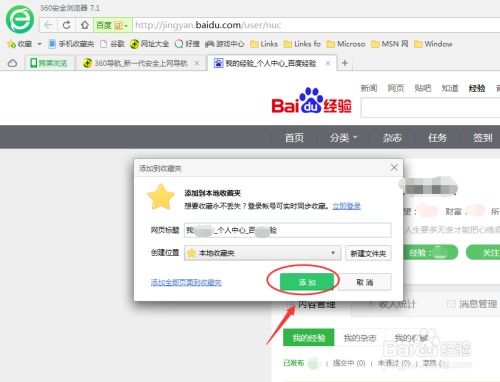Filter by 已发布 status
This screenshot has height=382, width=500.
tap(294, 363)
